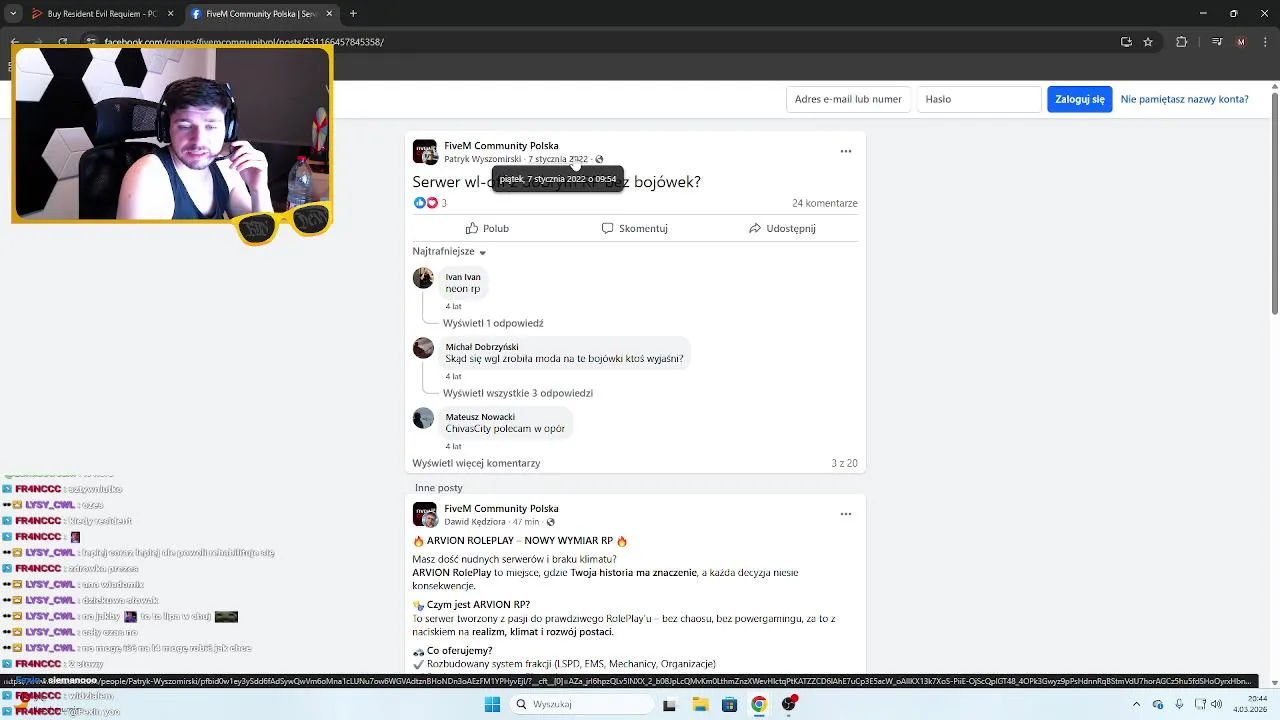This screenshot has width=1280, height=720.
Task: Expand Wyświetl 1 odpowiedź replies
Action: pyautogui.click(x=493, y=323)
